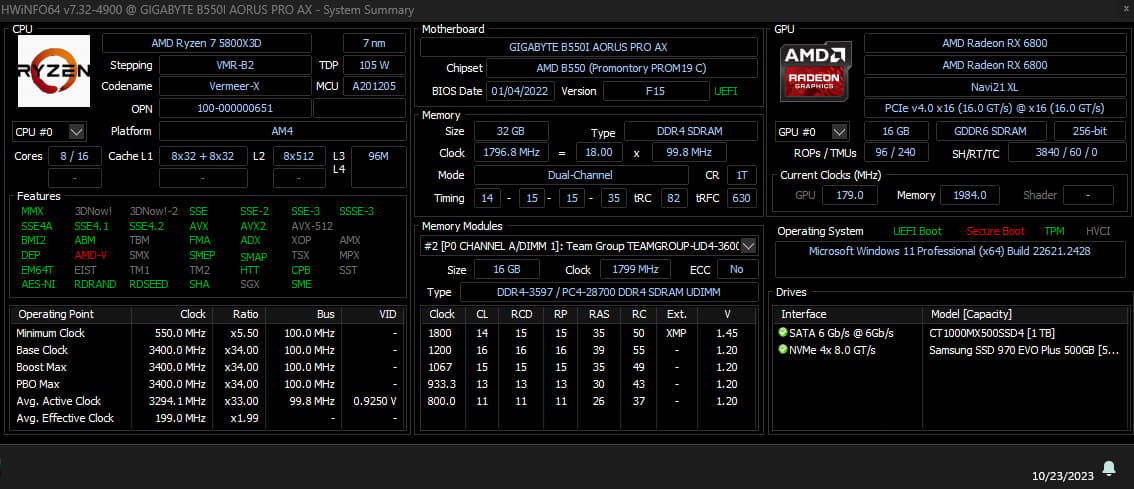Click the BIOS version F15 field
Viewport: 1134px width, 489px height.
click(656, 91)
